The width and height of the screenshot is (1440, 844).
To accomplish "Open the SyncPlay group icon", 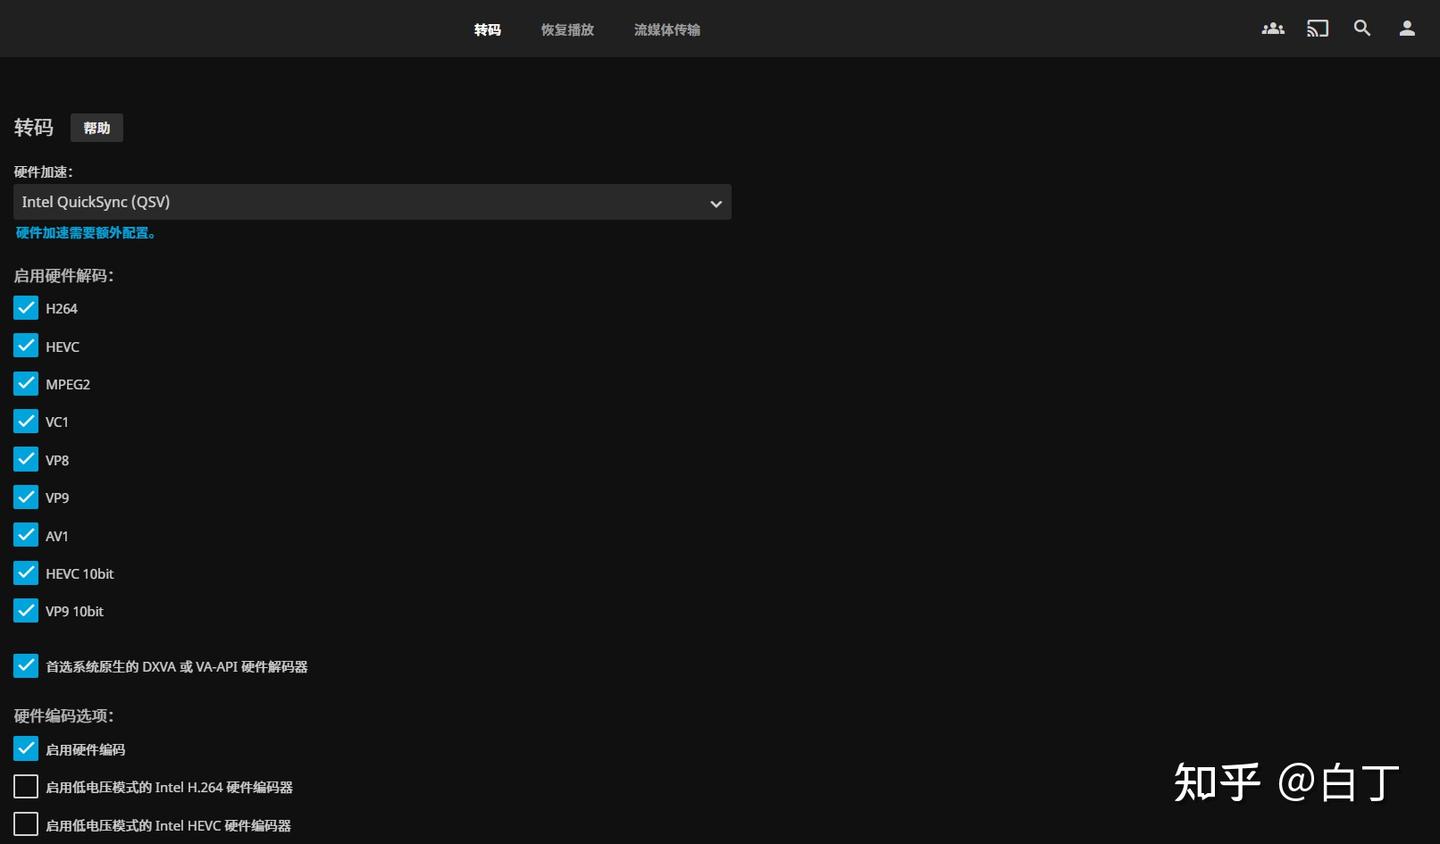I will coord(1273,28).
